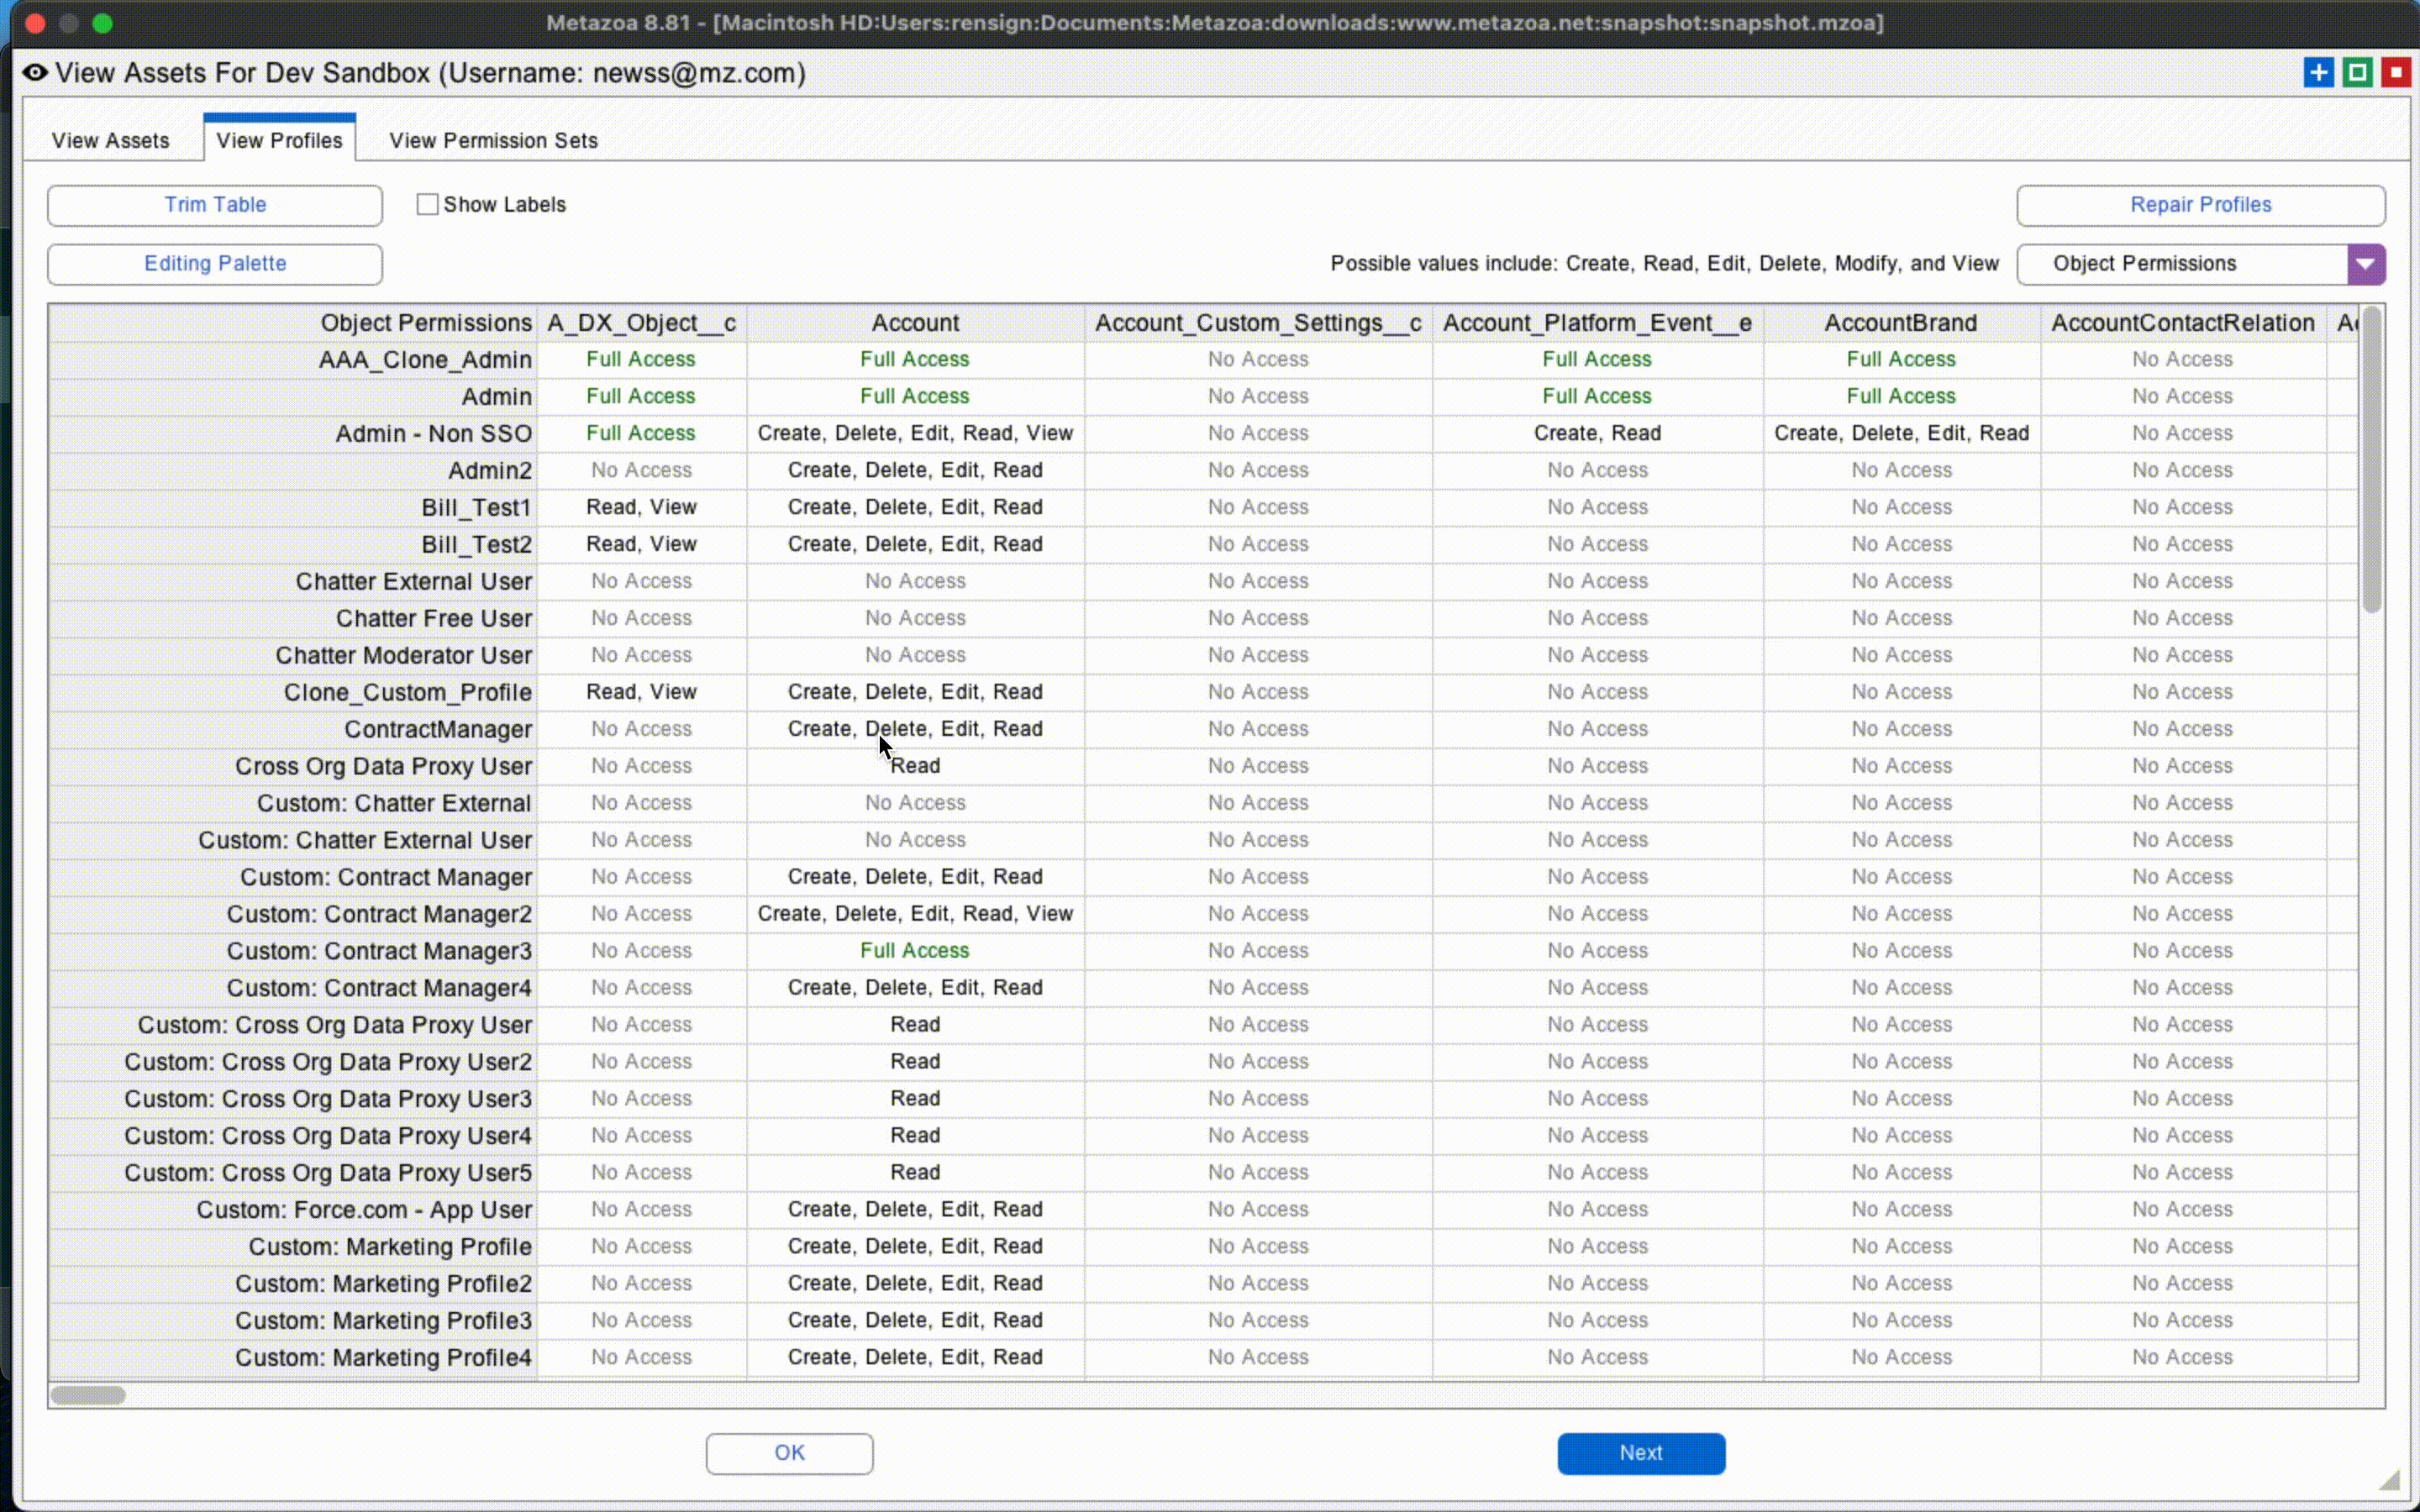Viewport: 2420px width, 1512px height.
Task: Click the vertical scrollbar of the table
Action: 2371,460
